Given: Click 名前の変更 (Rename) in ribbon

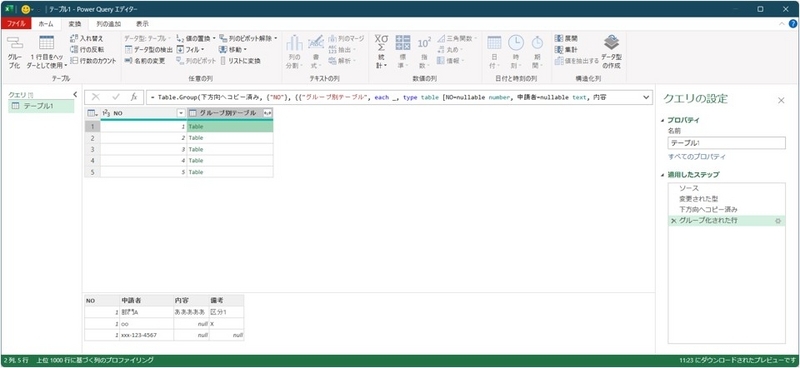Looking at the screenshot, I should 145,61.
